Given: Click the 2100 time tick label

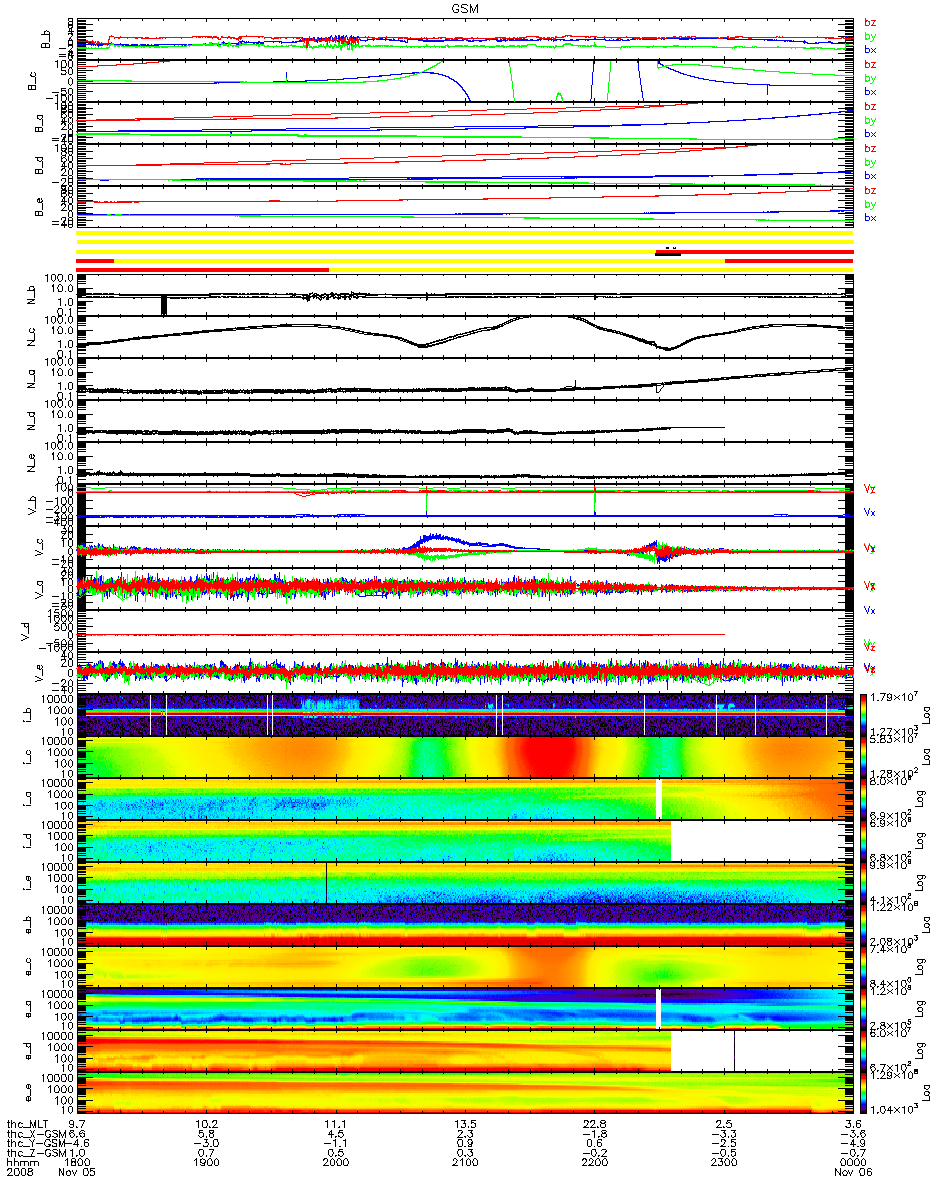Looking at the screenshot, I should pyautogui.click(x=465, y=1161).
